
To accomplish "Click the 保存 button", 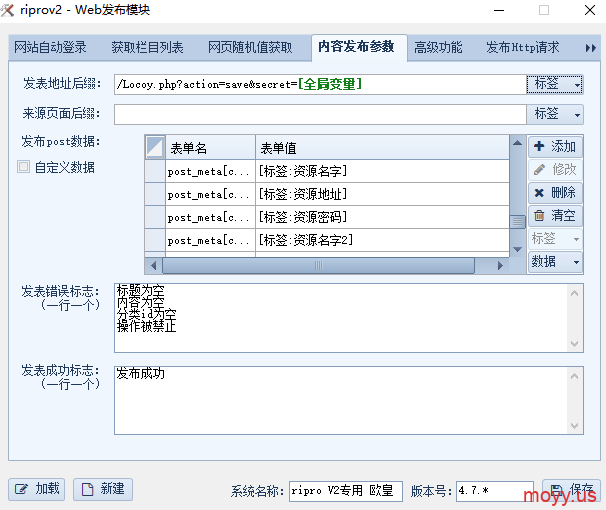I will point(571,490).
